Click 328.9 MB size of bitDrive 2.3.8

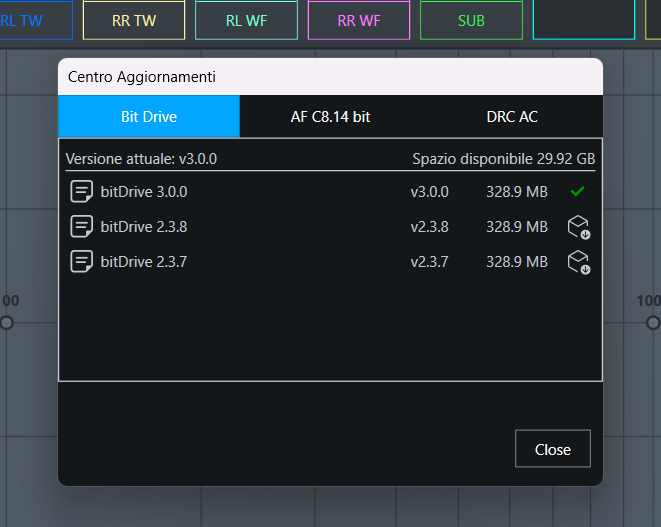point(517,227)
